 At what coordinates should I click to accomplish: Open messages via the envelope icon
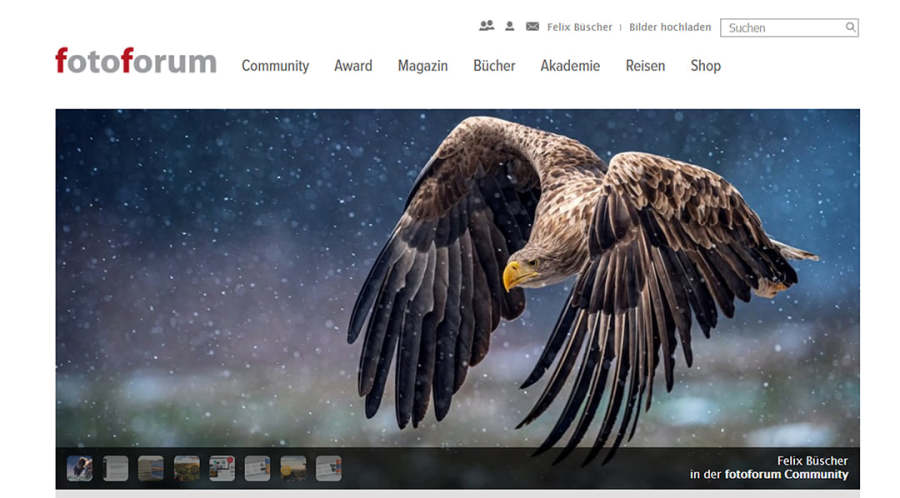click(x=532, y=27)
